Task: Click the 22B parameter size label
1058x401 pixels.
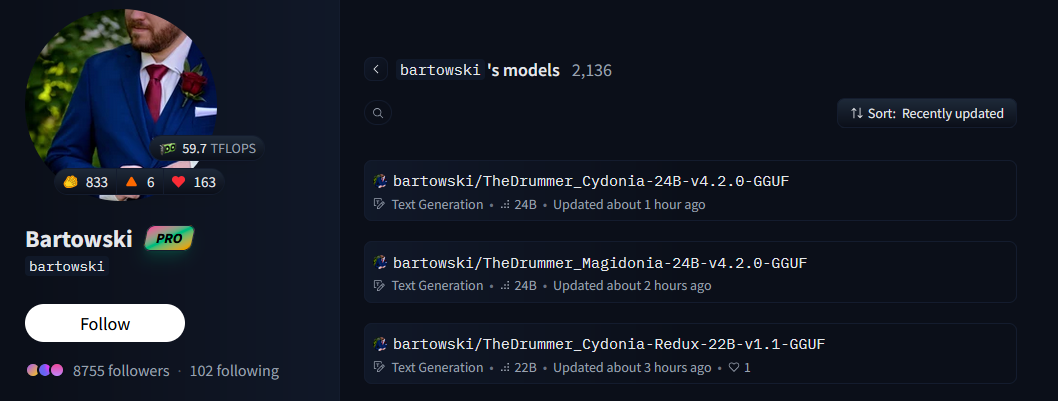Action: click(x=518, y=368)
